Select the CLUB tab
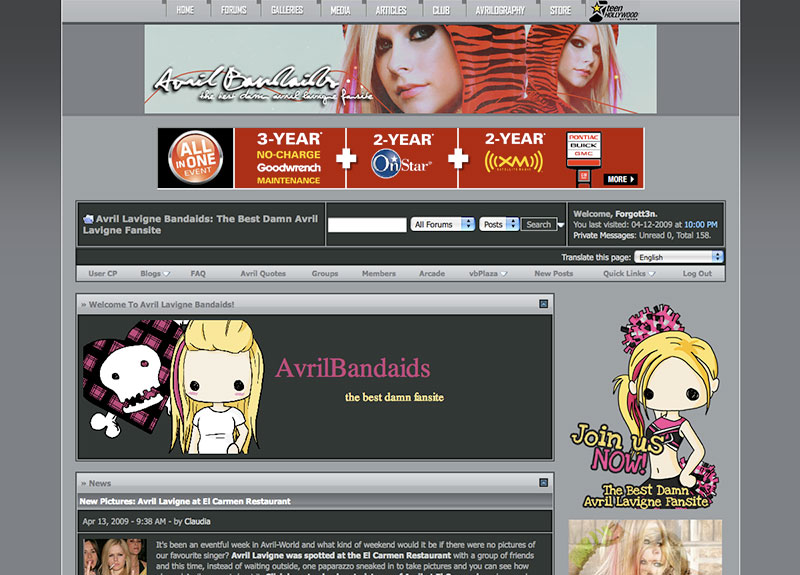Screen dimensions: 800x575 [441, 10]
